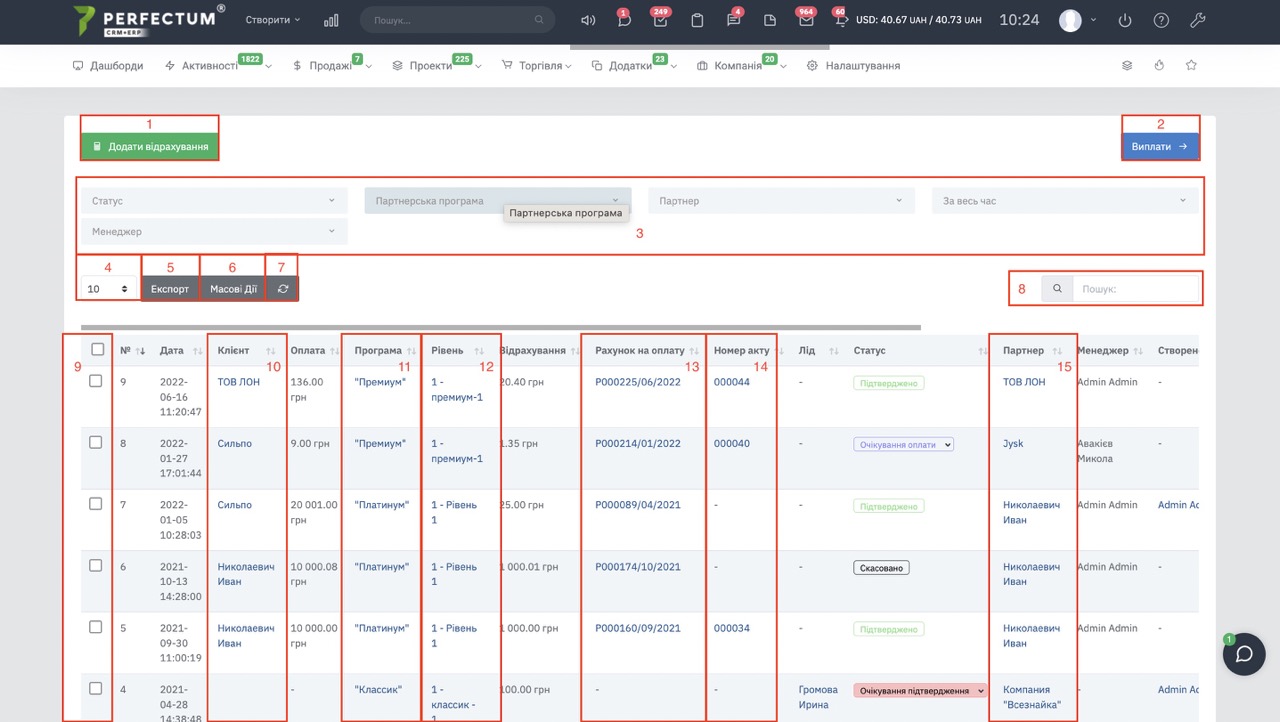Screen dimensions: 1280x722
Task: Check the checkbox for row number 7
Action: 96,504
